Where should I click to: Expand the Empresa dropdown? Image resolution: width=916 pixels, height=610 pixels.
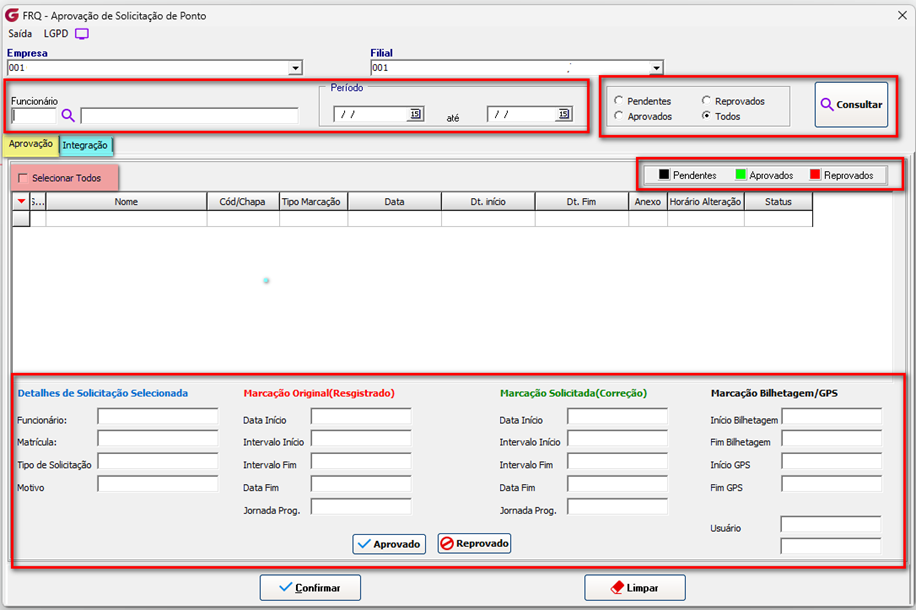tap(295, 68)
